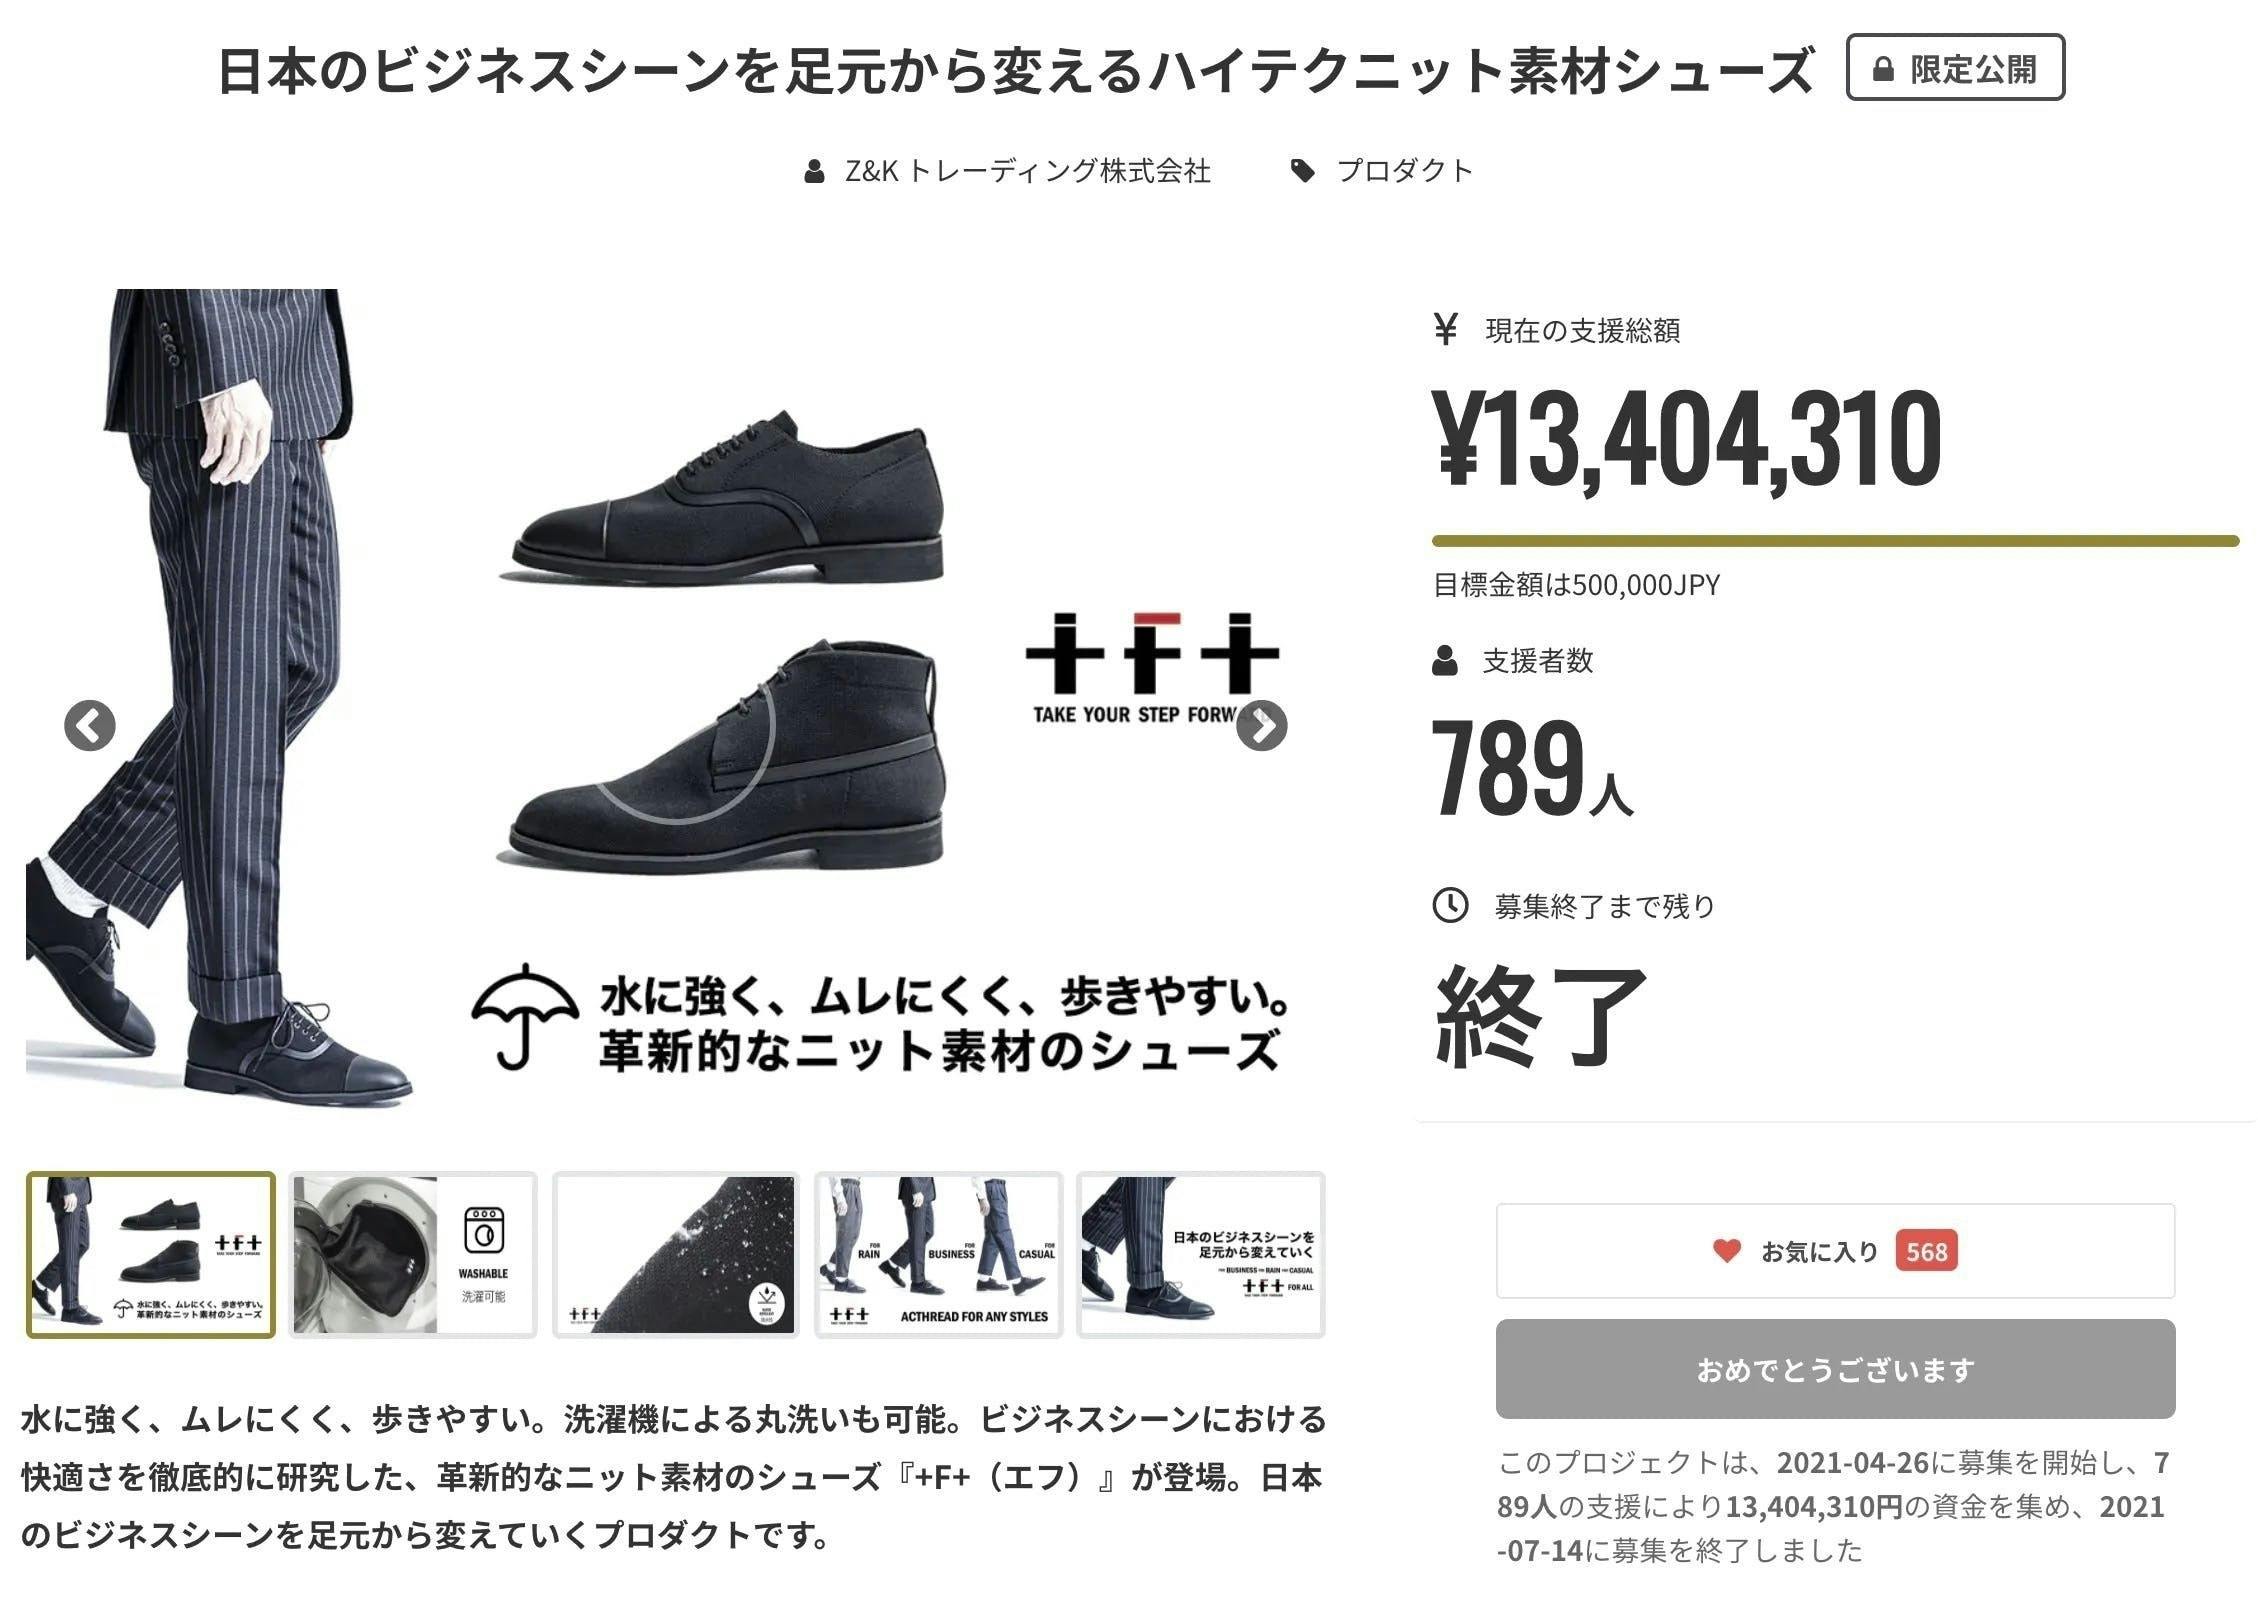This screenshot has width=2258, height=1600.
Task: Click the lock icon in 限定公開 badge
Action: (x=1883, y=69)
